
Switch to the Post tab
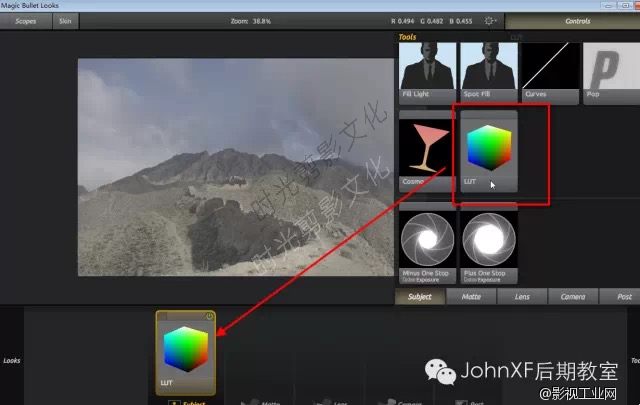620,297
